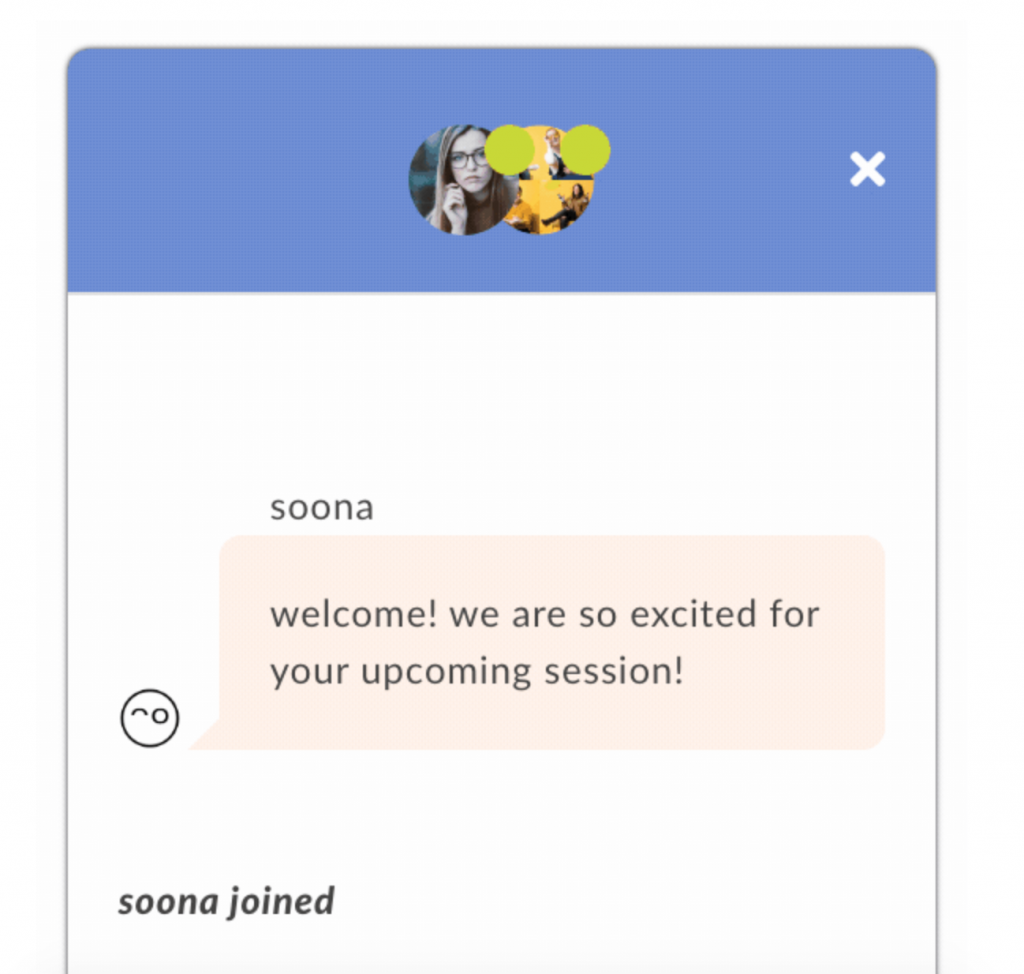Select the soona joined status entry
Image resolution: width=1024 pixels, height=974 pixels.
226,901
